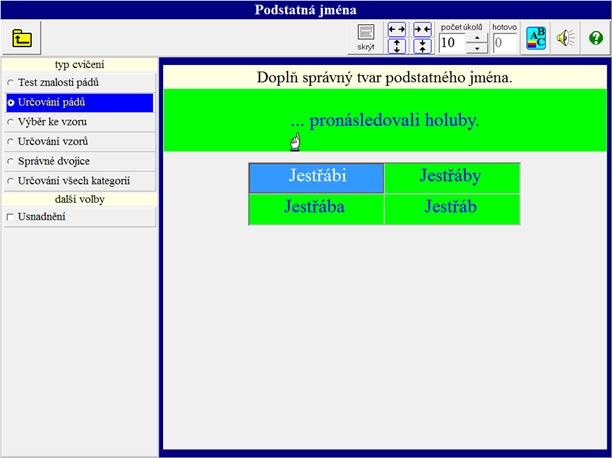The image size is (612, 458).
Task: Pick the highlighted answer 'Jestřábi'
Action: [x=316, y=177]
